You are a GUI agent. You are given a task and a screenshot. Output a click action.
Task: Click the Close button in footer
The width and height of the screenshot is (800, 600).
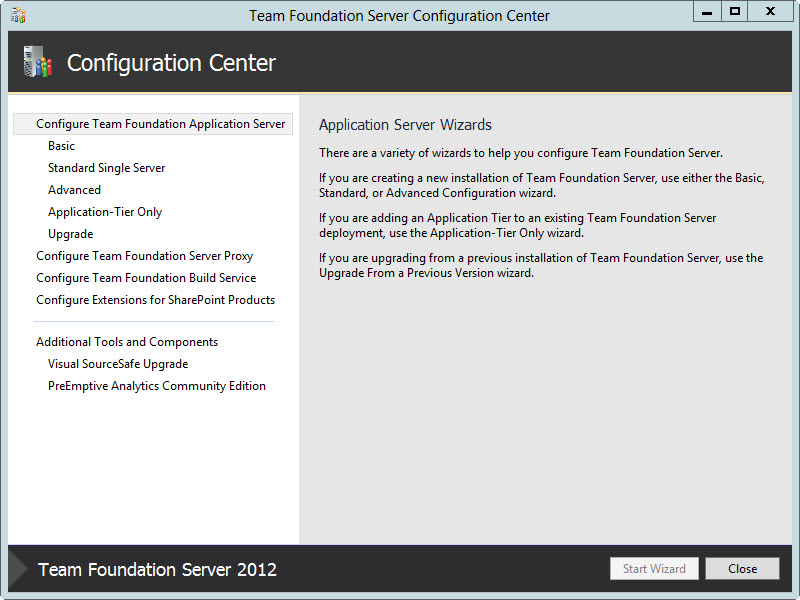[x=742, y=568]
